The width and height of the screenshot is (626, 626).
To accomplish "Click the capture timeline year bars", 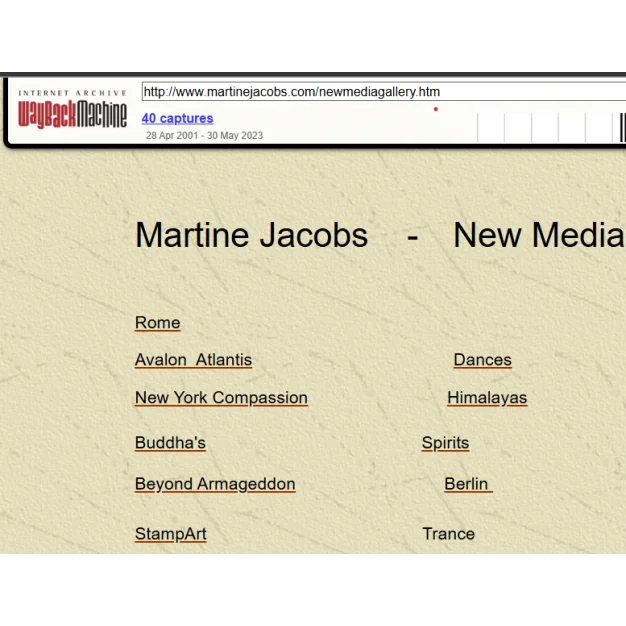I will click(550, 128).
